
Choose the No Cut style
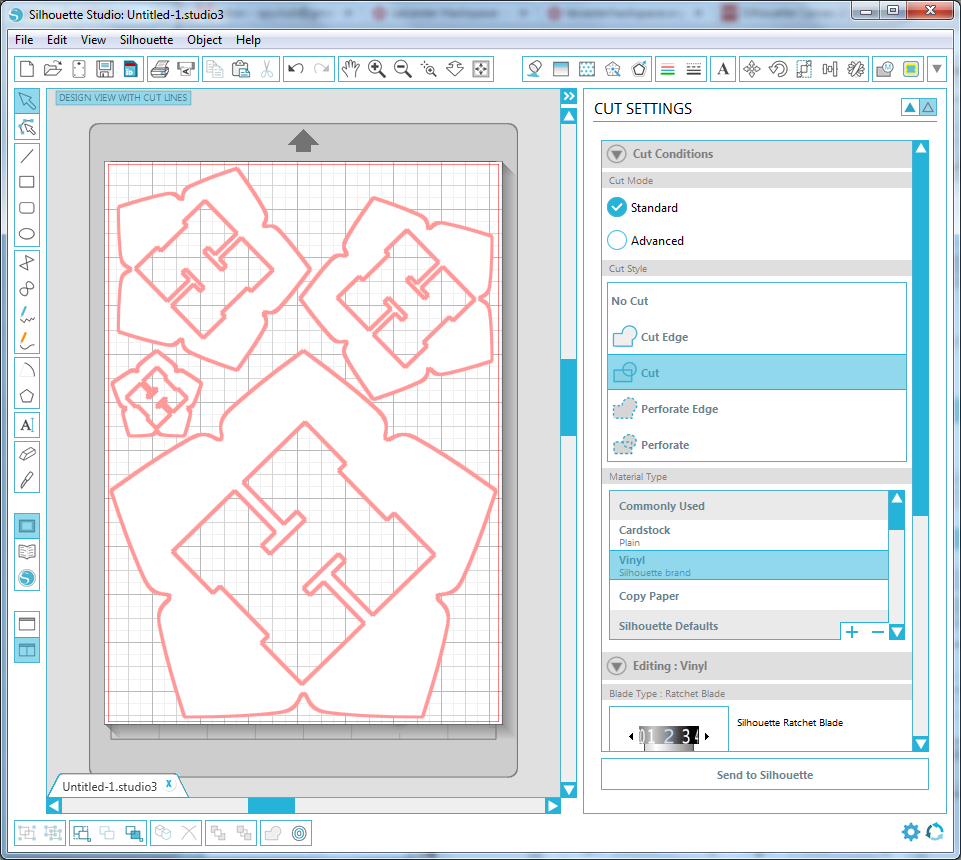[757, 301]
